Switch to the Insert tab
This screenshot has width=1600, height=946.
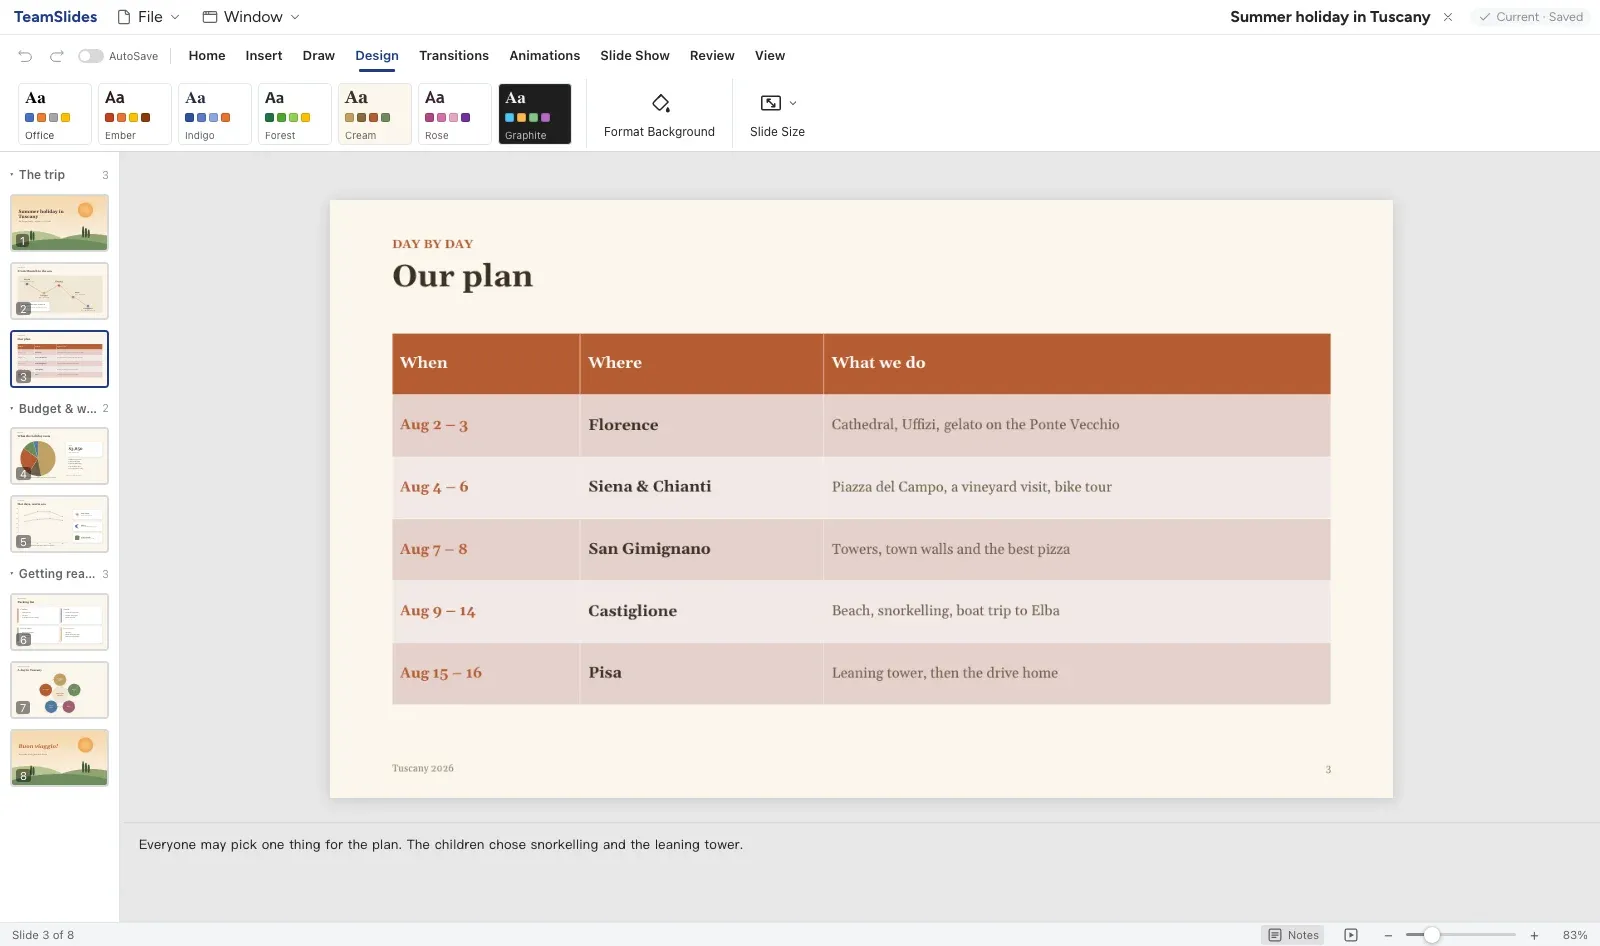pyautogui.click(x=264, y=56)
